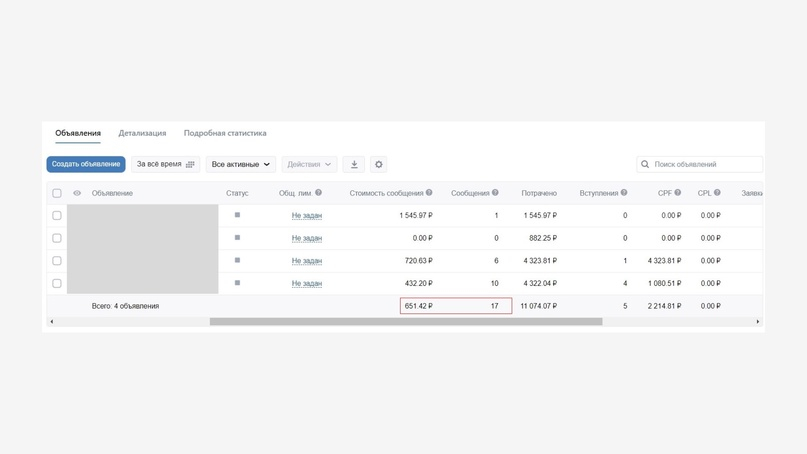Check the row with 1 545.97 ₽ message cost
Screen dimensions: 807x454
(x=57, y=215)
